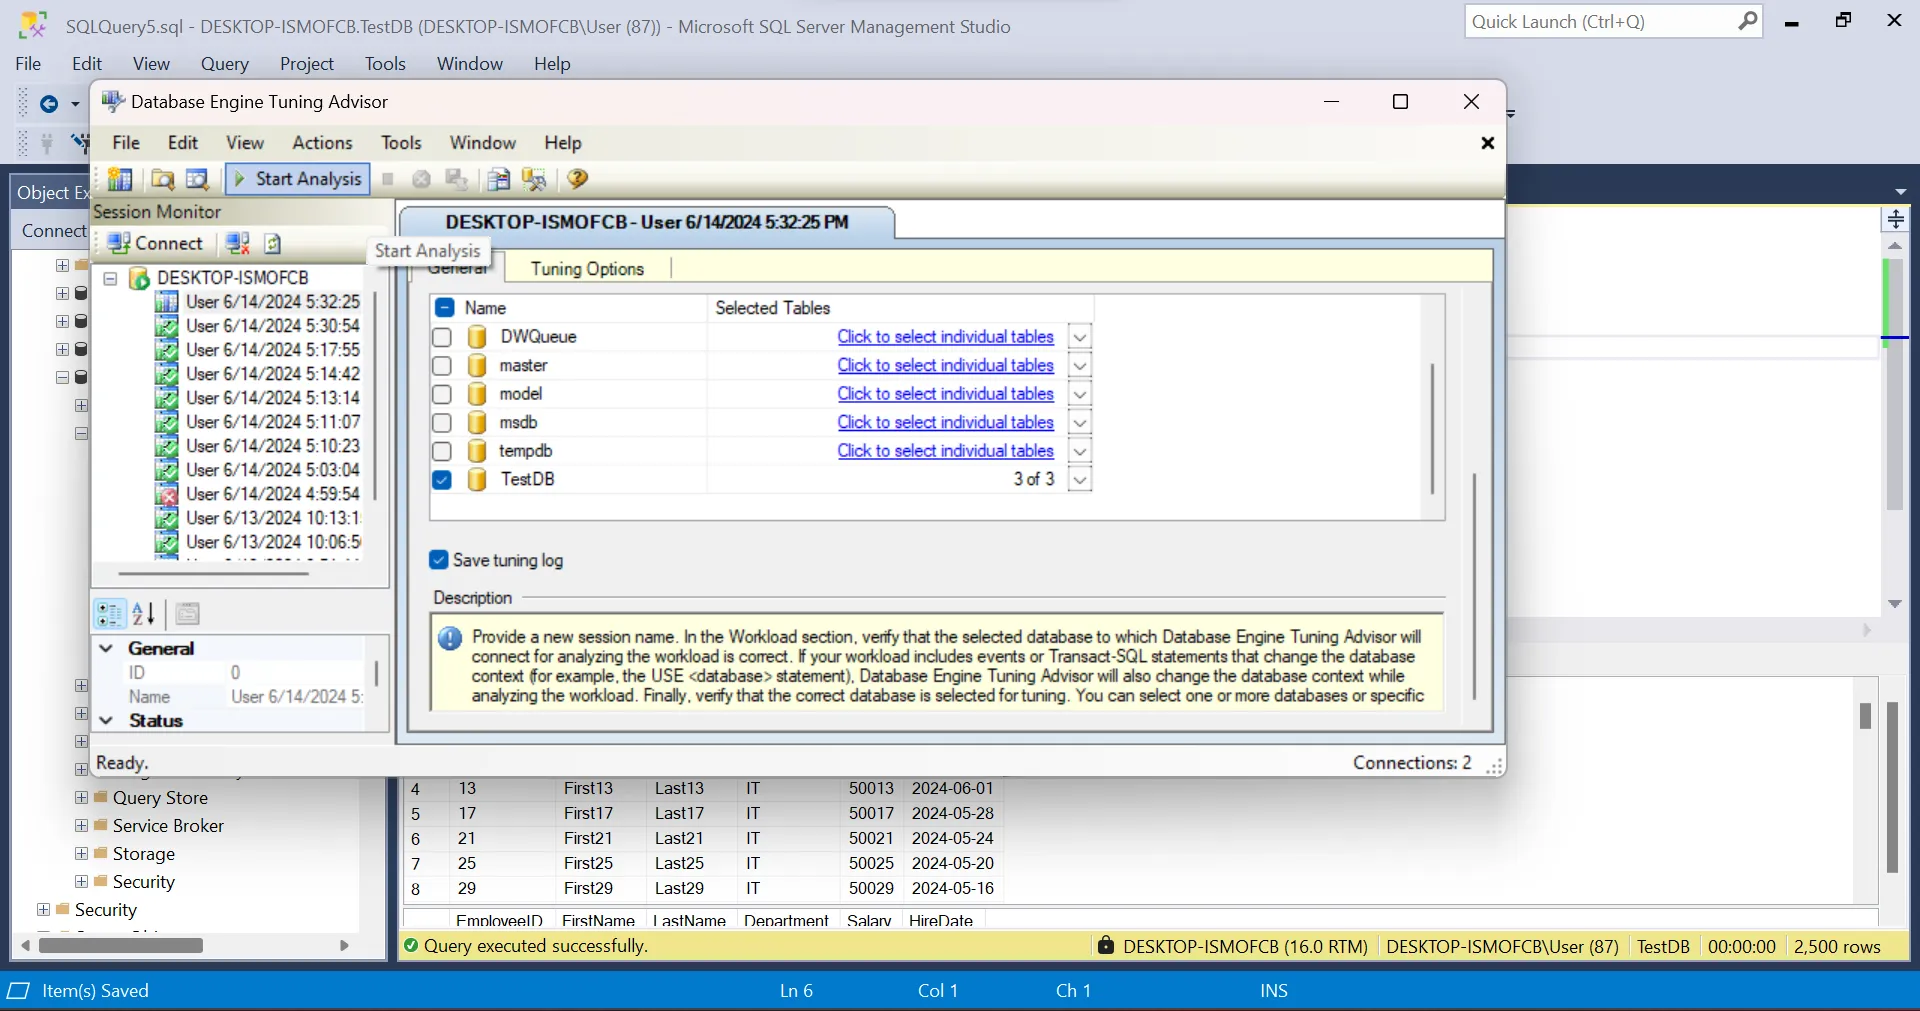Open the DWQueue selected tables dropdown arrow
Viewport: 1920px width, 1011px height.
[x=1079, y=337]
